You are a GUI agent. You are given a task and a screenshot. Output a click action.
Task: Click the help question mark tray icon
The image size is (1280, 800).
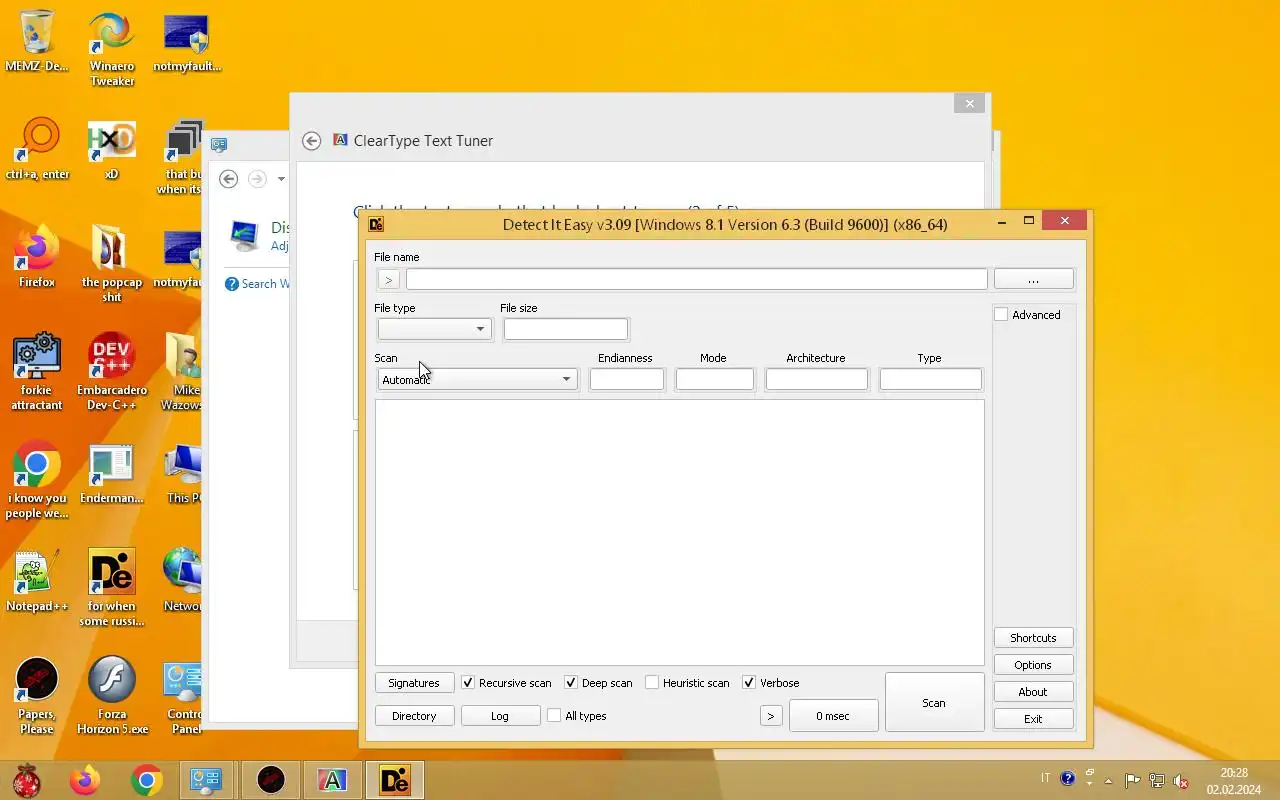click(1067, 779)
